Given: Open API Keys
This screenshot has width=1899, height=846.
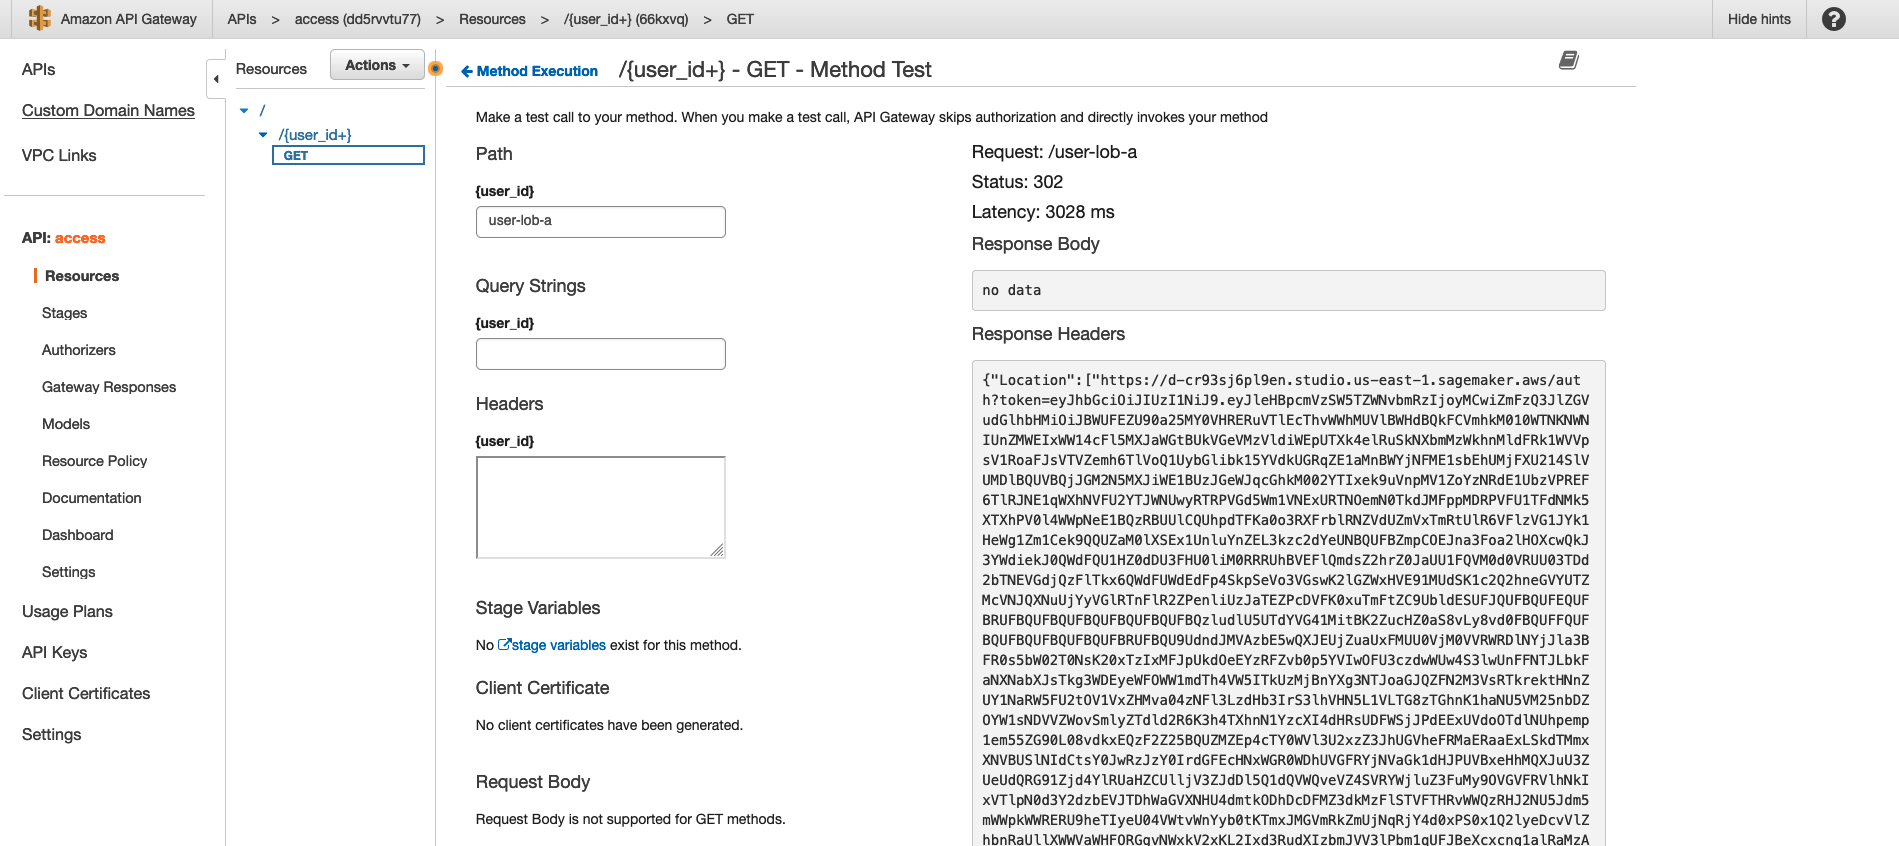Looking at the screenshot, I should 54,652.
